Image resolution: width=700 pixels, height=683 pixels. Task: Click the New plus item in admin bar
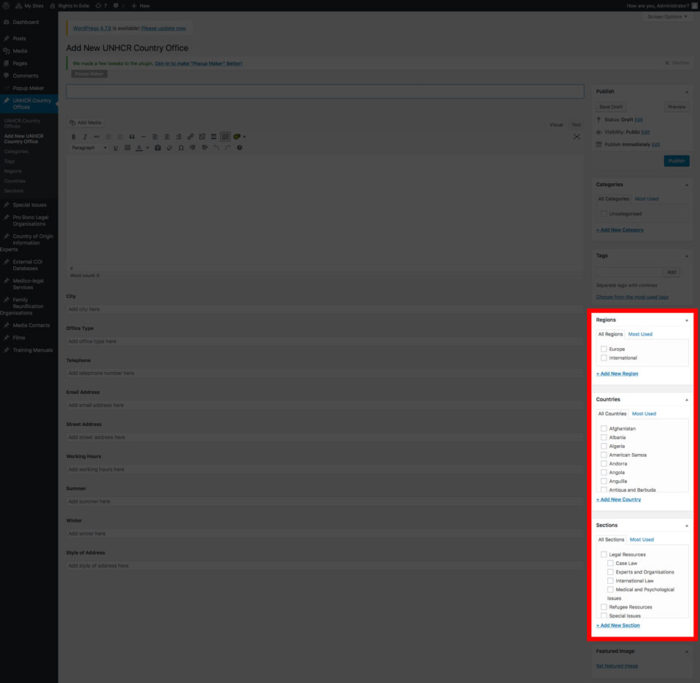tap(141, 6)
